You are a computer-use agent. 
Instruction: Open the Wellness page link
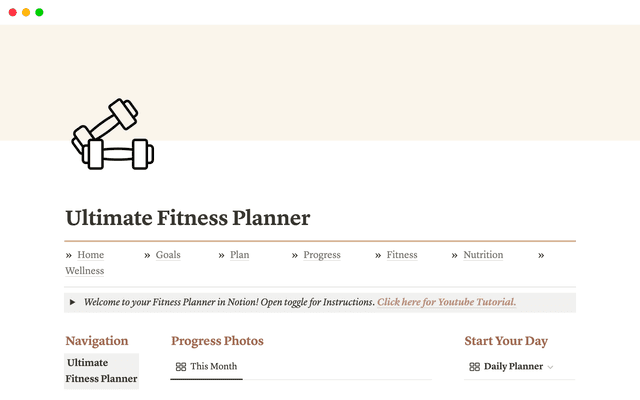pos(85,271)
